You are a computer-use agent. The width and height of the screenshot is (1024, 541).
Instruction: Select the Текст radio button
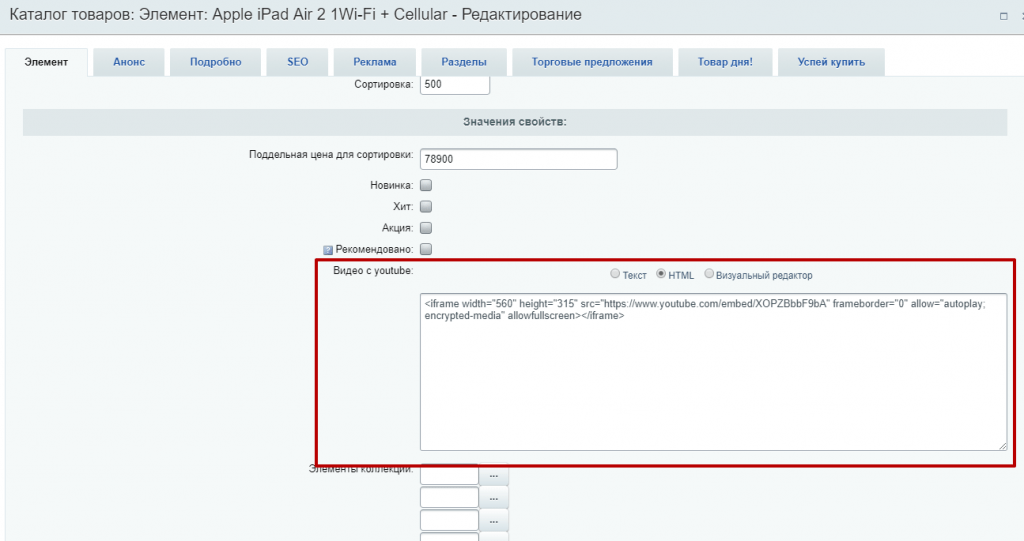(615, 274)
